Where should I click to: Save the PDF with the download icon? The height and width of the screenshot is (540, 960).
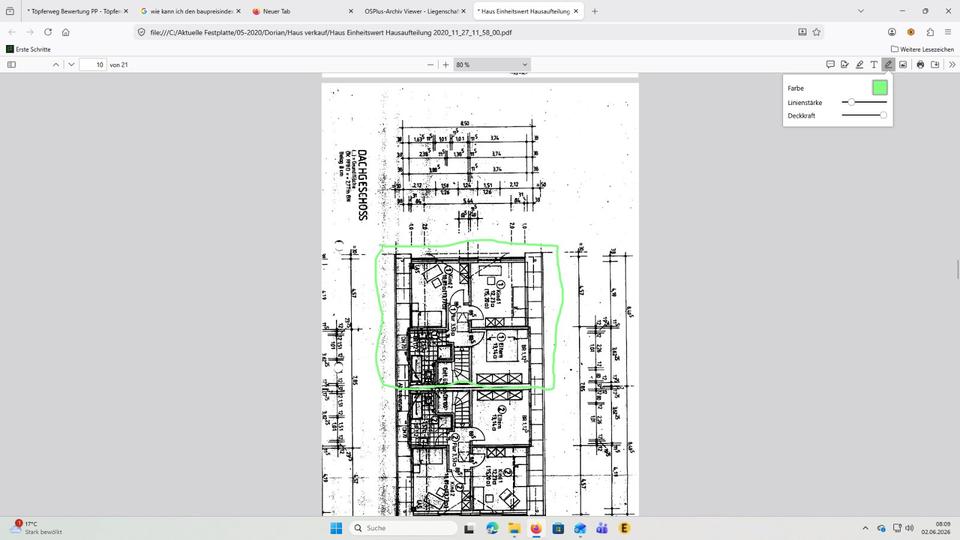point(935,64)
